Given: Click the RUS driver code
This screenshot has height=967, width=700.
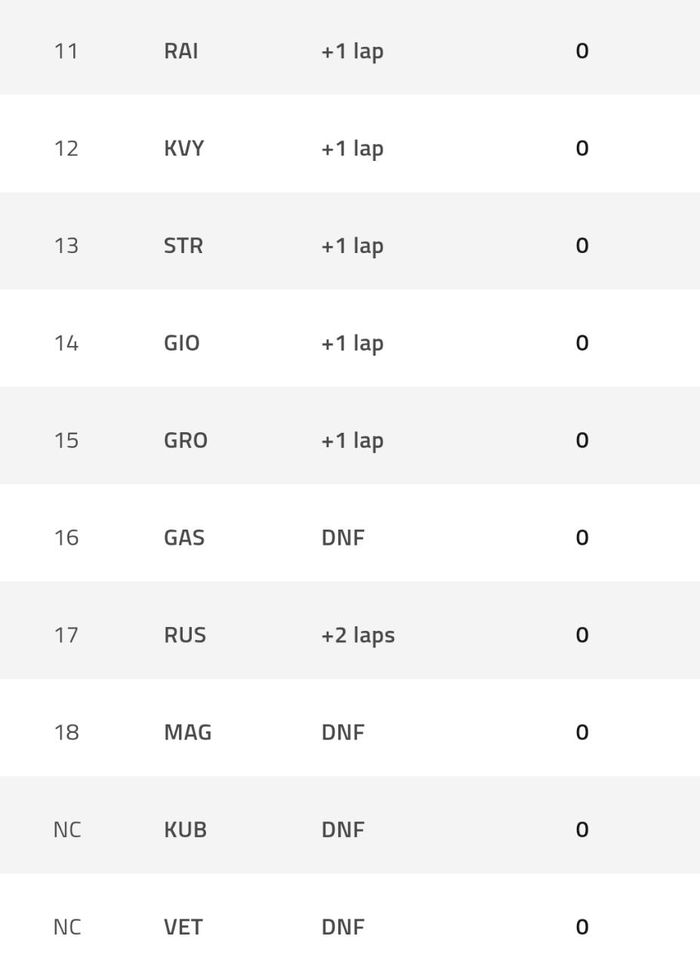Looking at the screenshot, I should coord(185,635).
